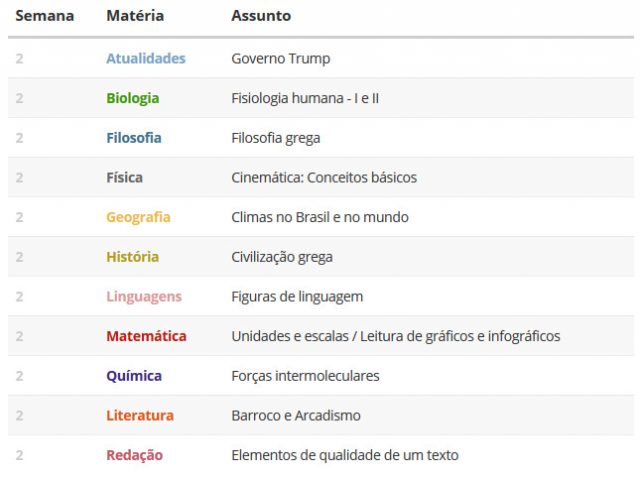Click the Assunto column header
The height and width of the screenshot is (477, 640).
click(261, 16)
